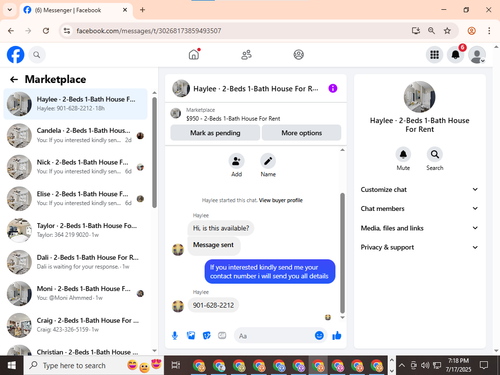Viewport: 500px width, 375px height.
Task: Open the purple conversation information icon
Action: pyautogui.click(x=333, y=88)
